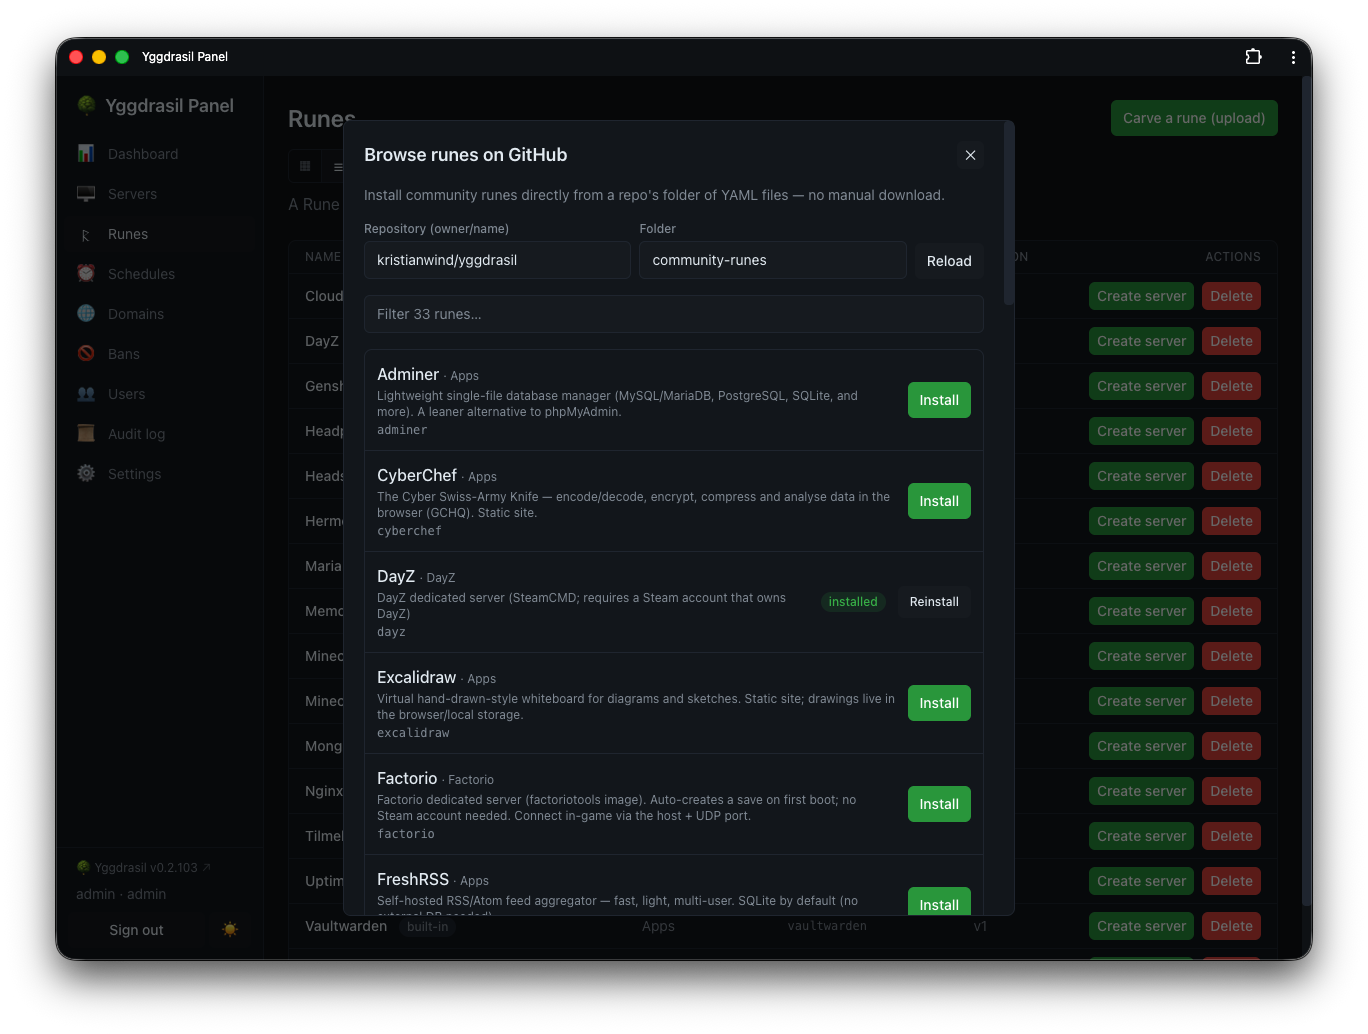Install the FreshRSS rune
Screen dimensions: 1368x1034
[x=939, y=901]
